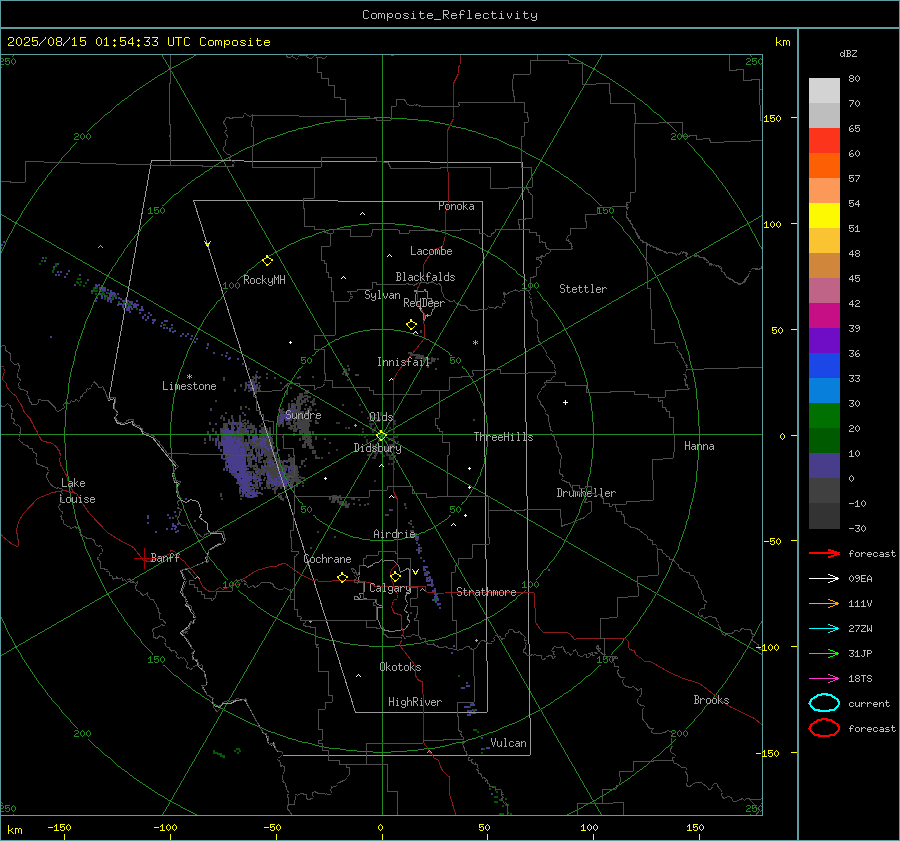Select the bright green 30-20 dBZ swatch
900x841 pixels.
(824, 416)
